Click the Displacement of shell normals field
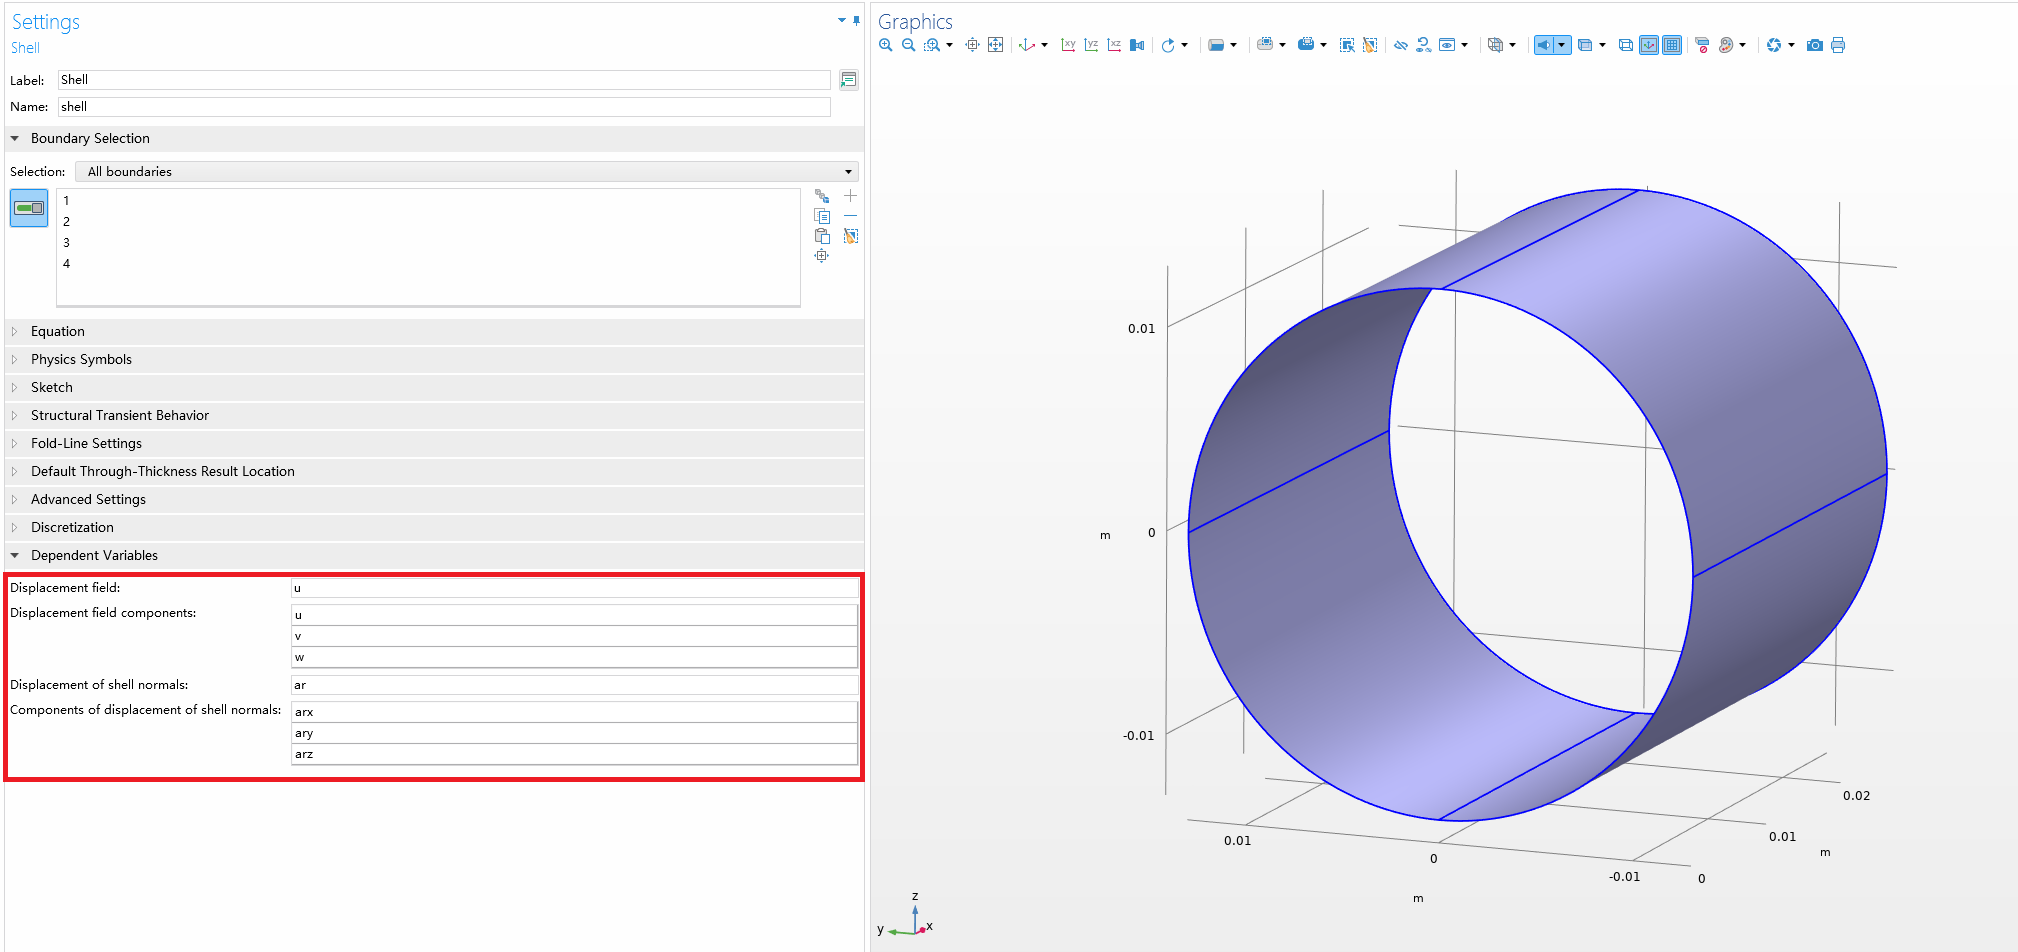This screenshot has width=2018, height=952. pyautogui.click(x=573, y=685)
